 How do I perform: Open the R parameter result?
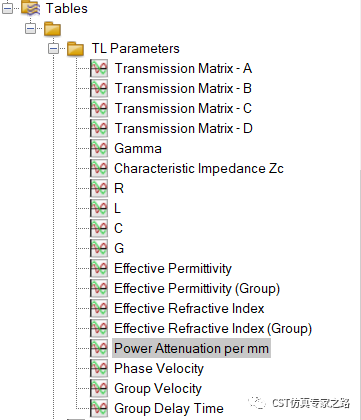119,188
